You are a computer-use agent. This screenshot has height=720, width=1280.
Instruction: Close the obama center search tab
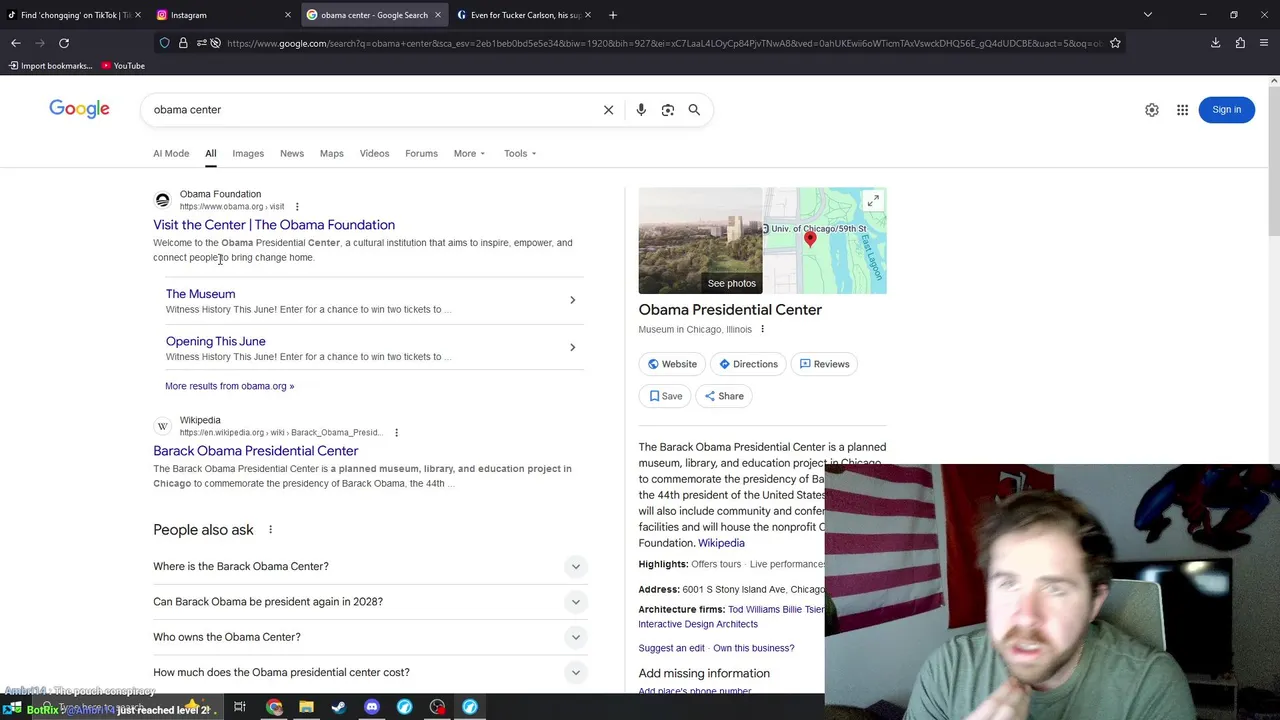(437, 15)
